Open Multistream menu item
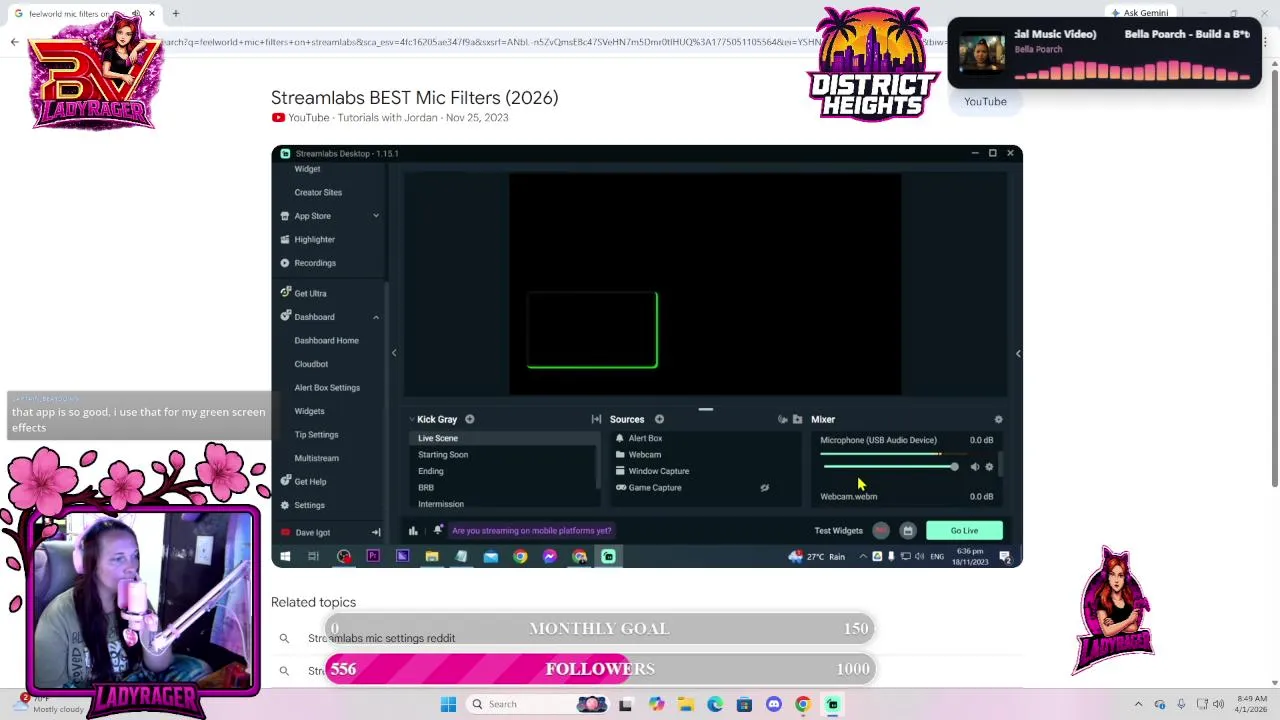Viewport: 1280px width, 720px height. coord(316,458)
